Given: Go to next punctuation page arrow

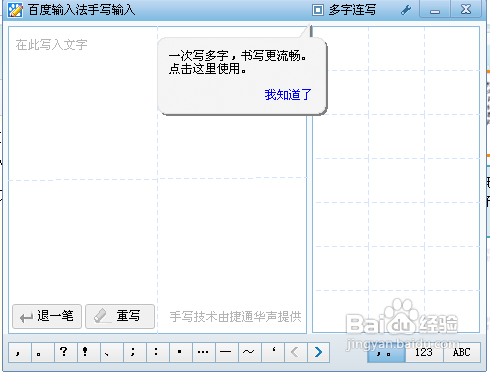Looking at the screenshot, I should 318,352.
